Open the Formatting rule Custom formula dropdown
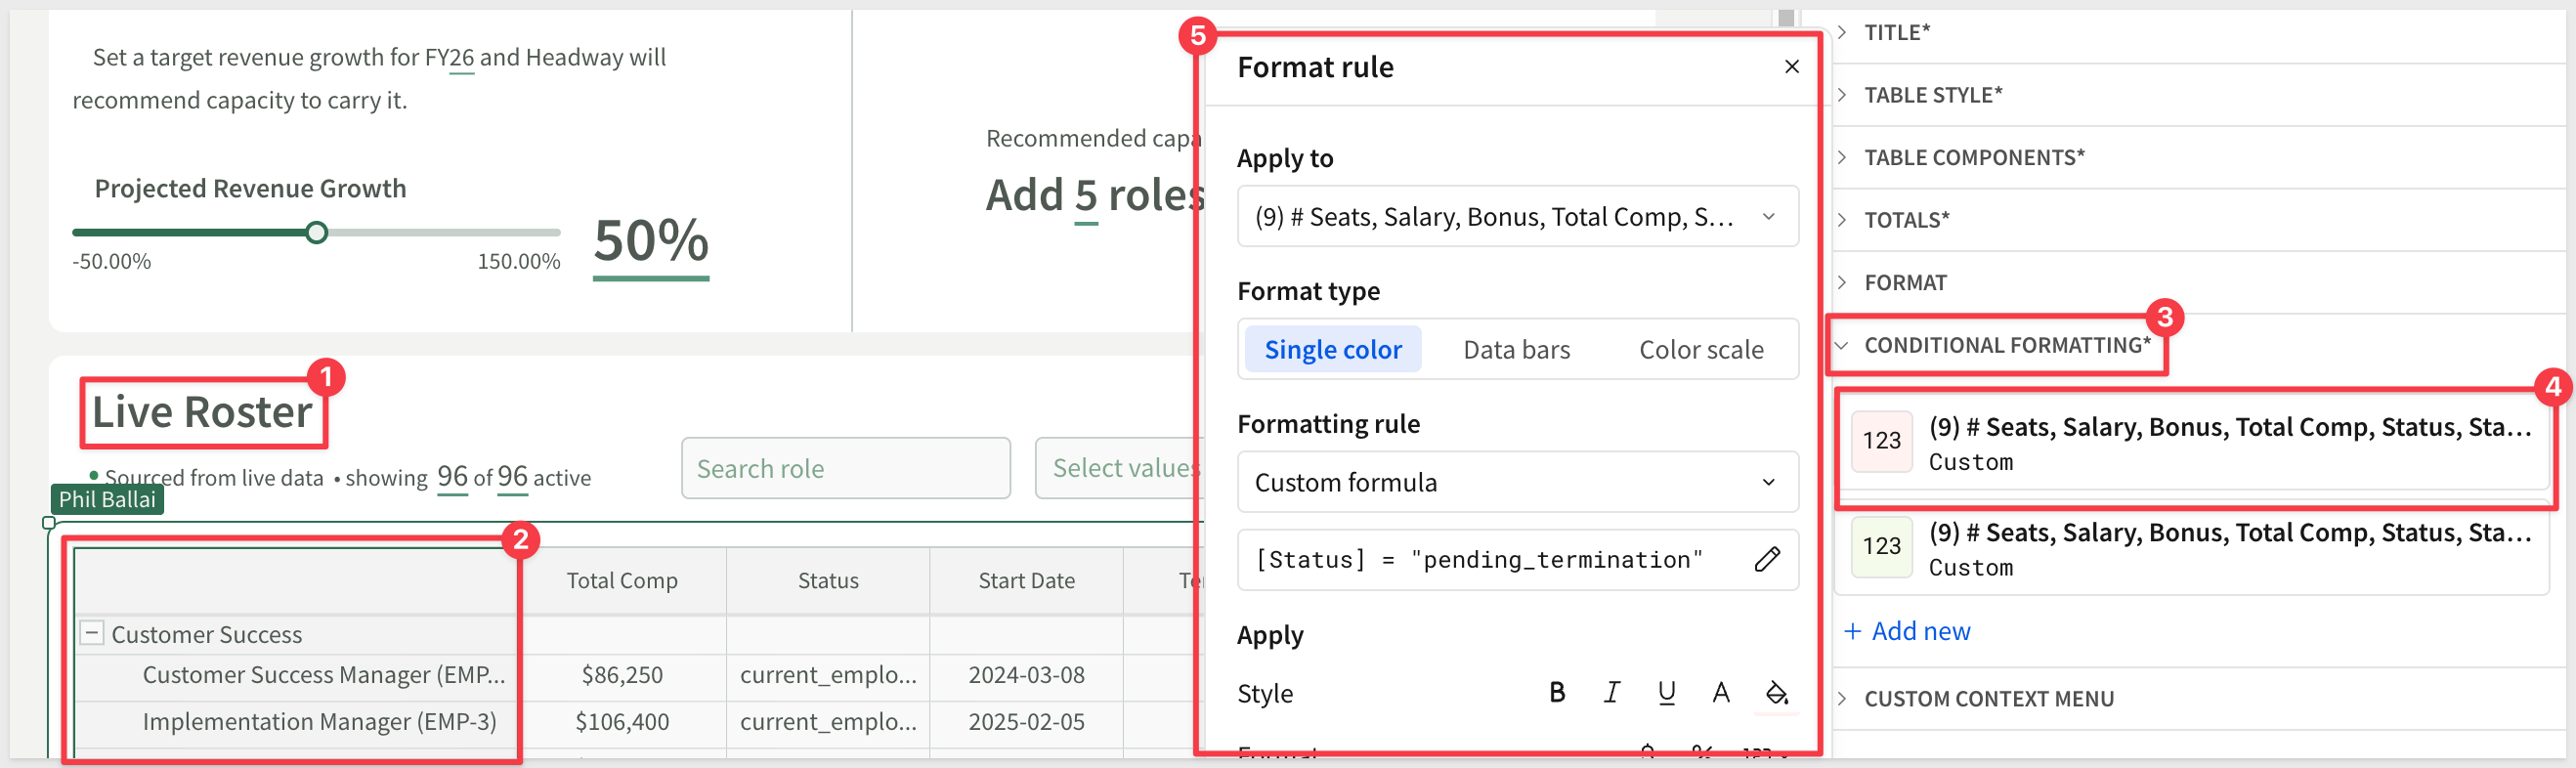This screenshot has width=2576, height=768. [1517, 482]
